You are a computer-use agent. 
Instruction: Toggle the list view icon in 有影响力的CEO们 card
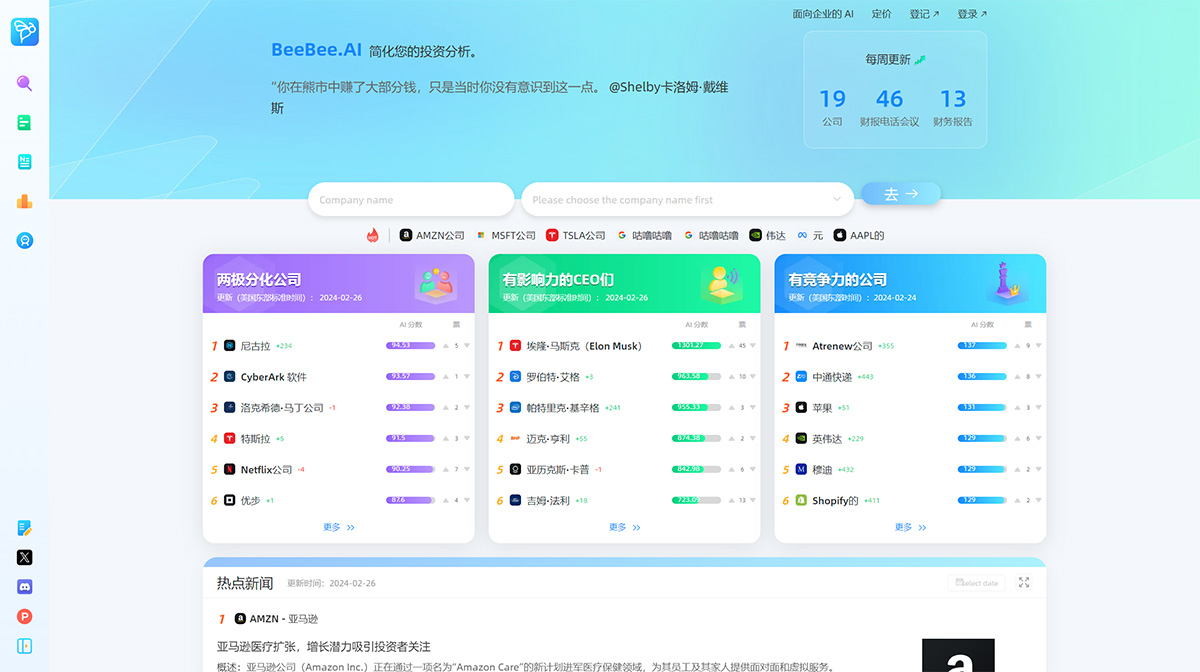(740, 324)
